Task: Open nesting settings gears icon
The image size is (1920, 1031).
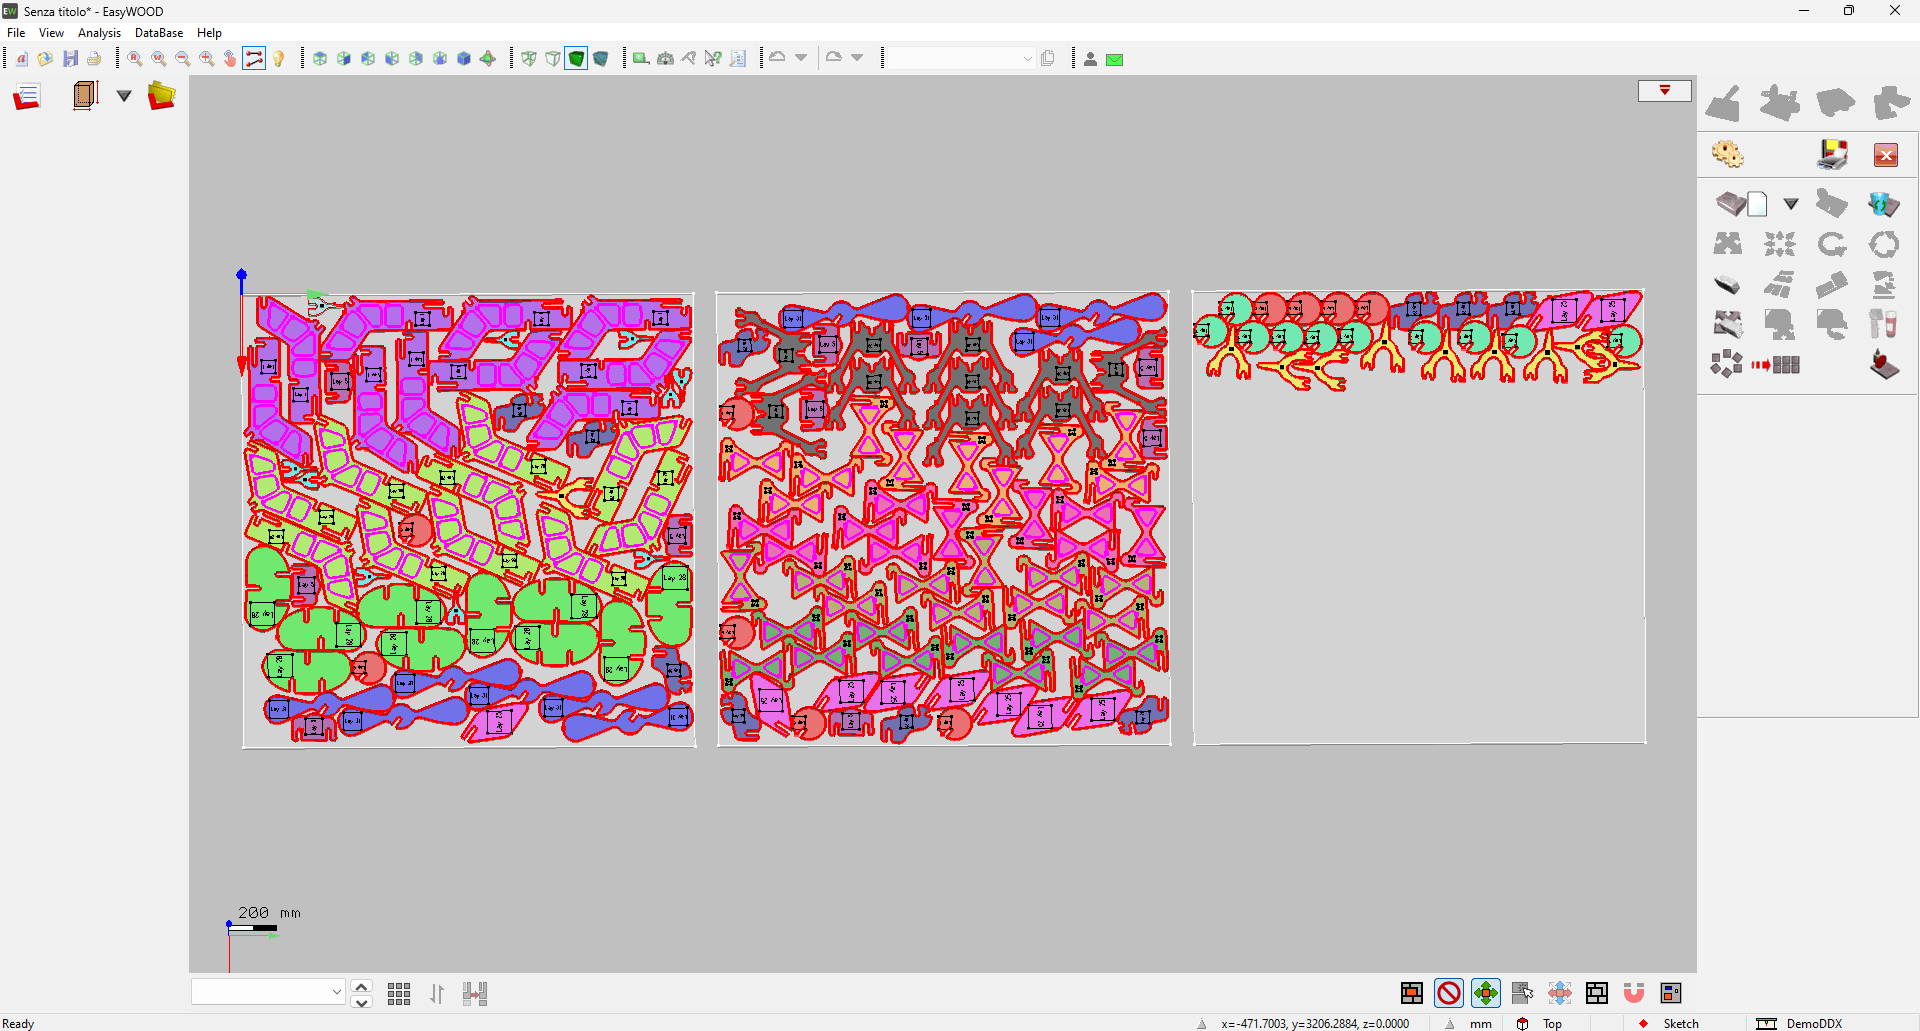Action: point(1728,154)
